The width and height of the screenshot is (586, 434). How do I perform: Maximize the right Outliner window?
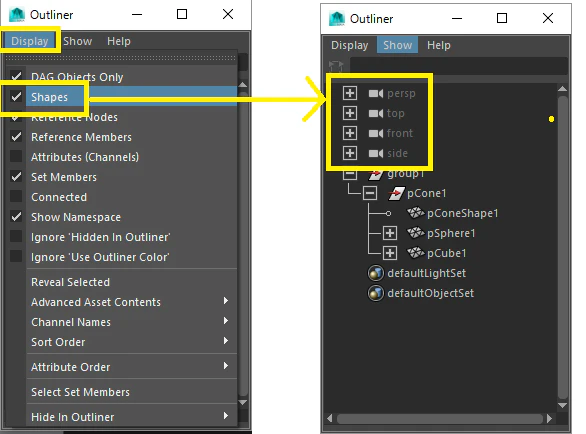[x=502, y=18]
